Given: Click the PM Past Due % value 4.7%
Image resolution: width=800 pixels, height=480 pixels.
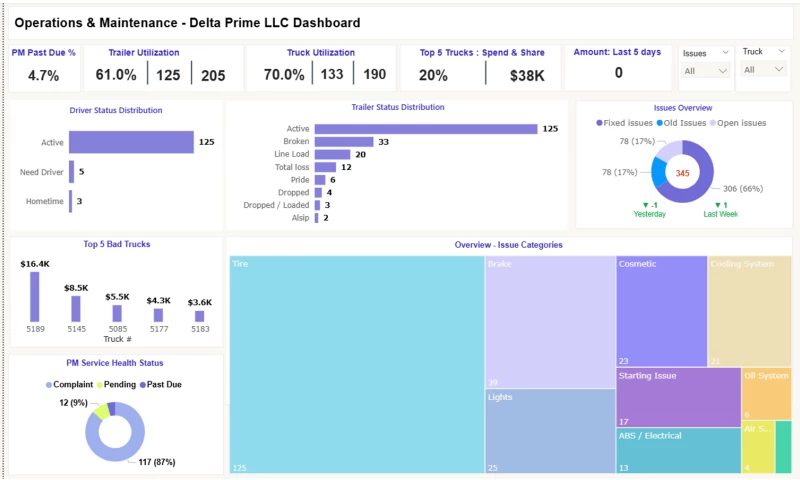Looking at the screenshot, I should point(43,76).
